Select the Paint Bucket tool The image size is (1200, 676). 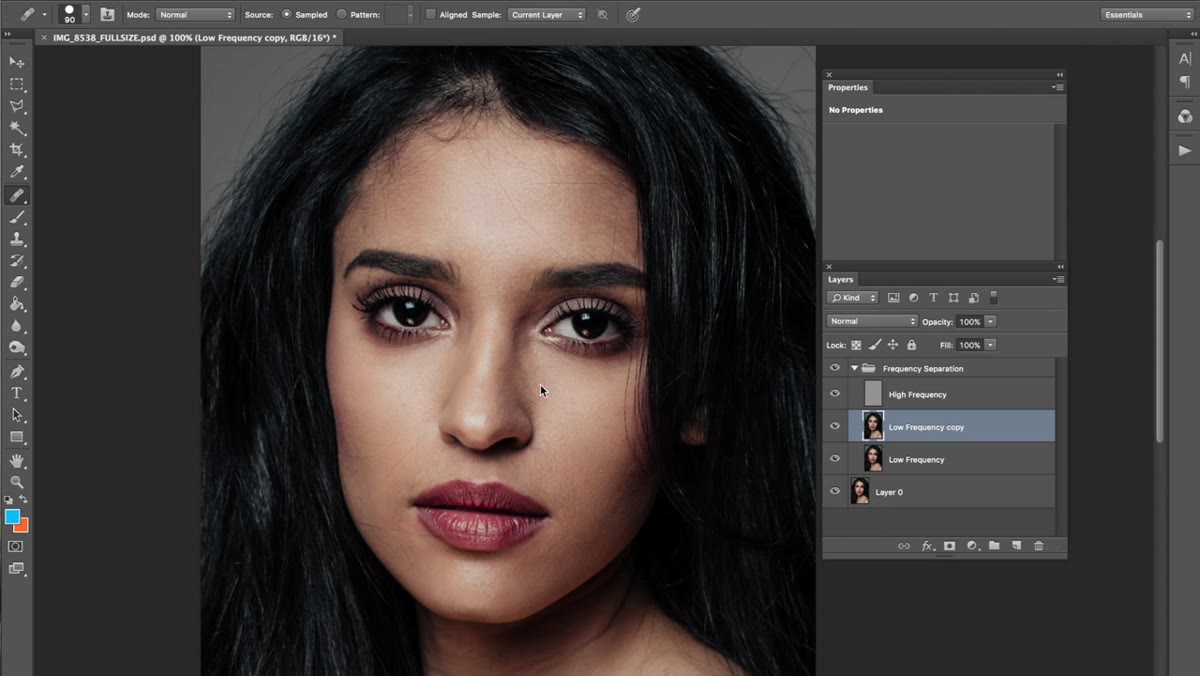[17, 304]
